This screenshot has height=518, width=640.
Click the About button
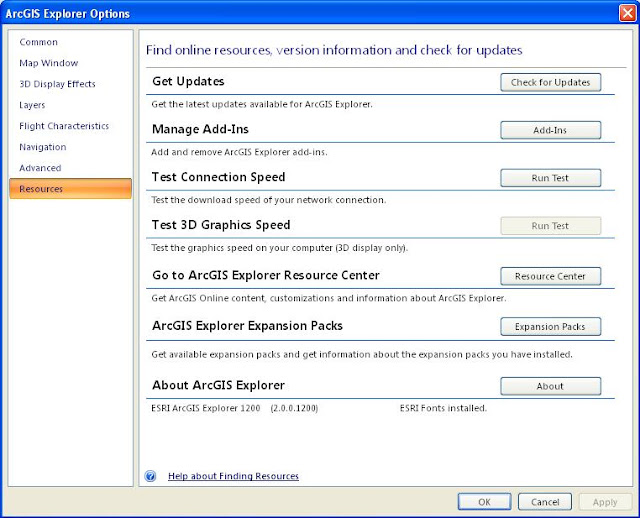point(551,386)
